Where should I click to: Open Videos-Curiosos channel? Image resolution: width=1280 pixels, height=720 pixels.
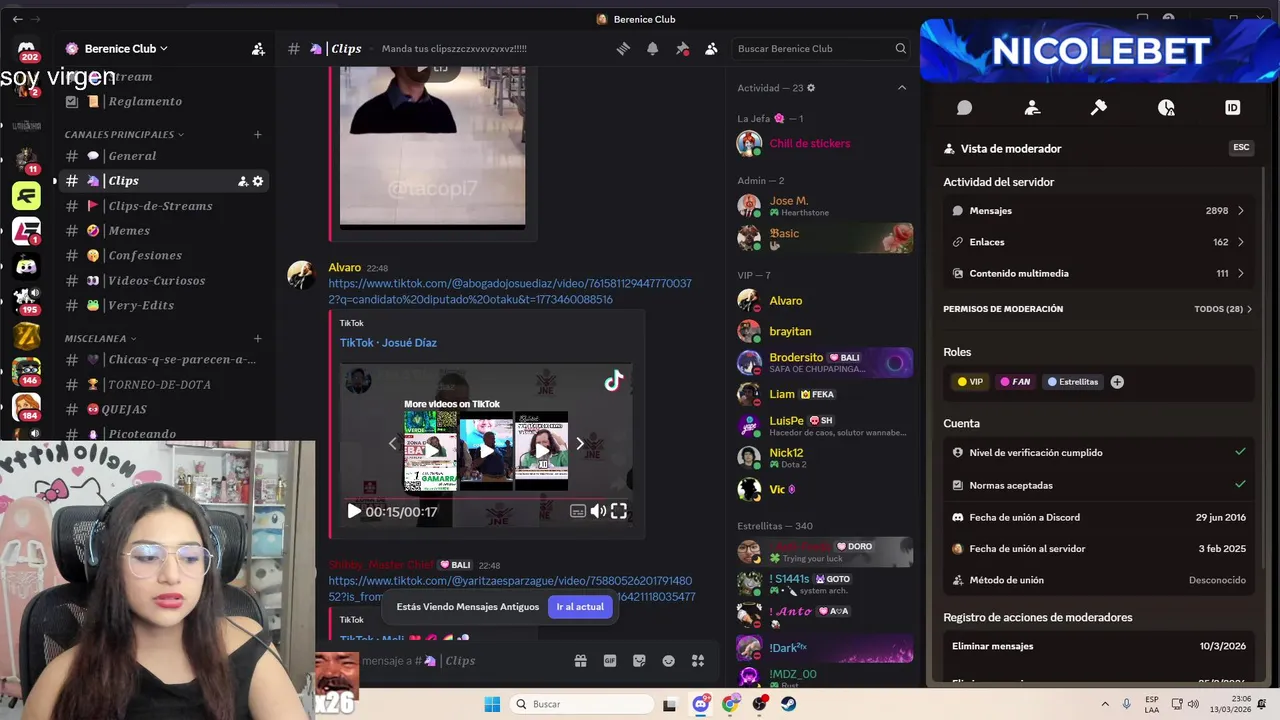click(163, 281)
